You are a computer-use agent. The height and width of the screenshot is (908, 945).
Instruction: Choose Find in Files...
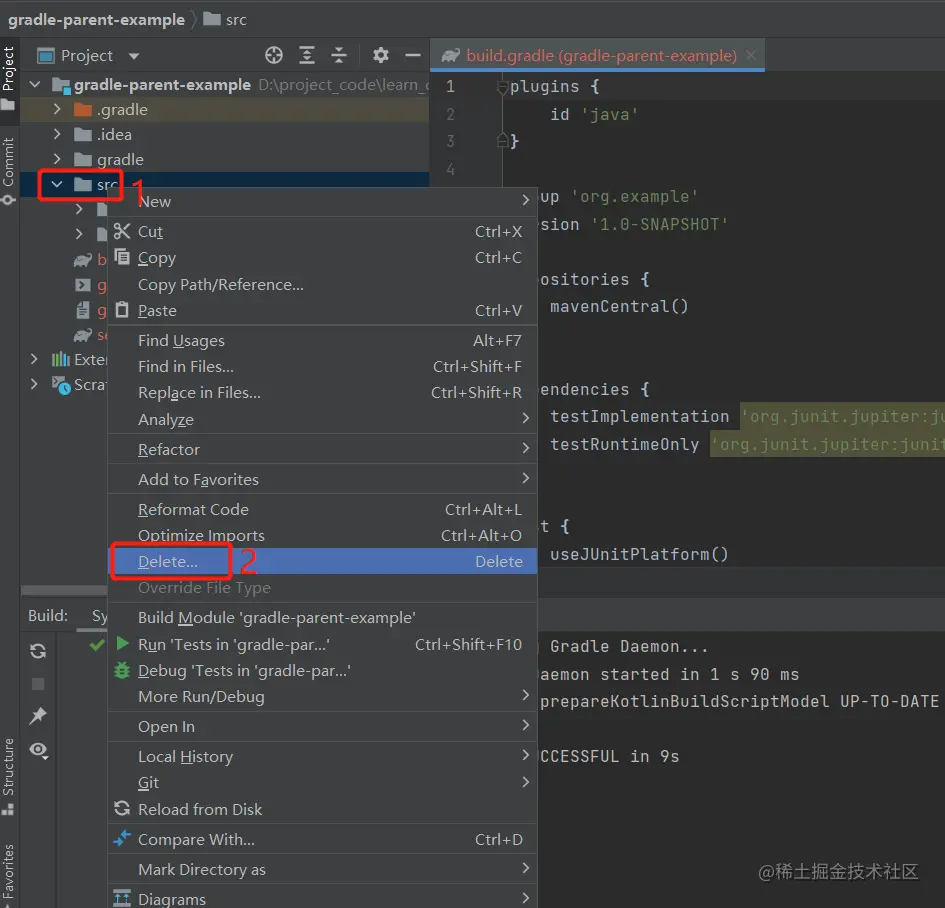pyautogui.click(x=322, y=366)
